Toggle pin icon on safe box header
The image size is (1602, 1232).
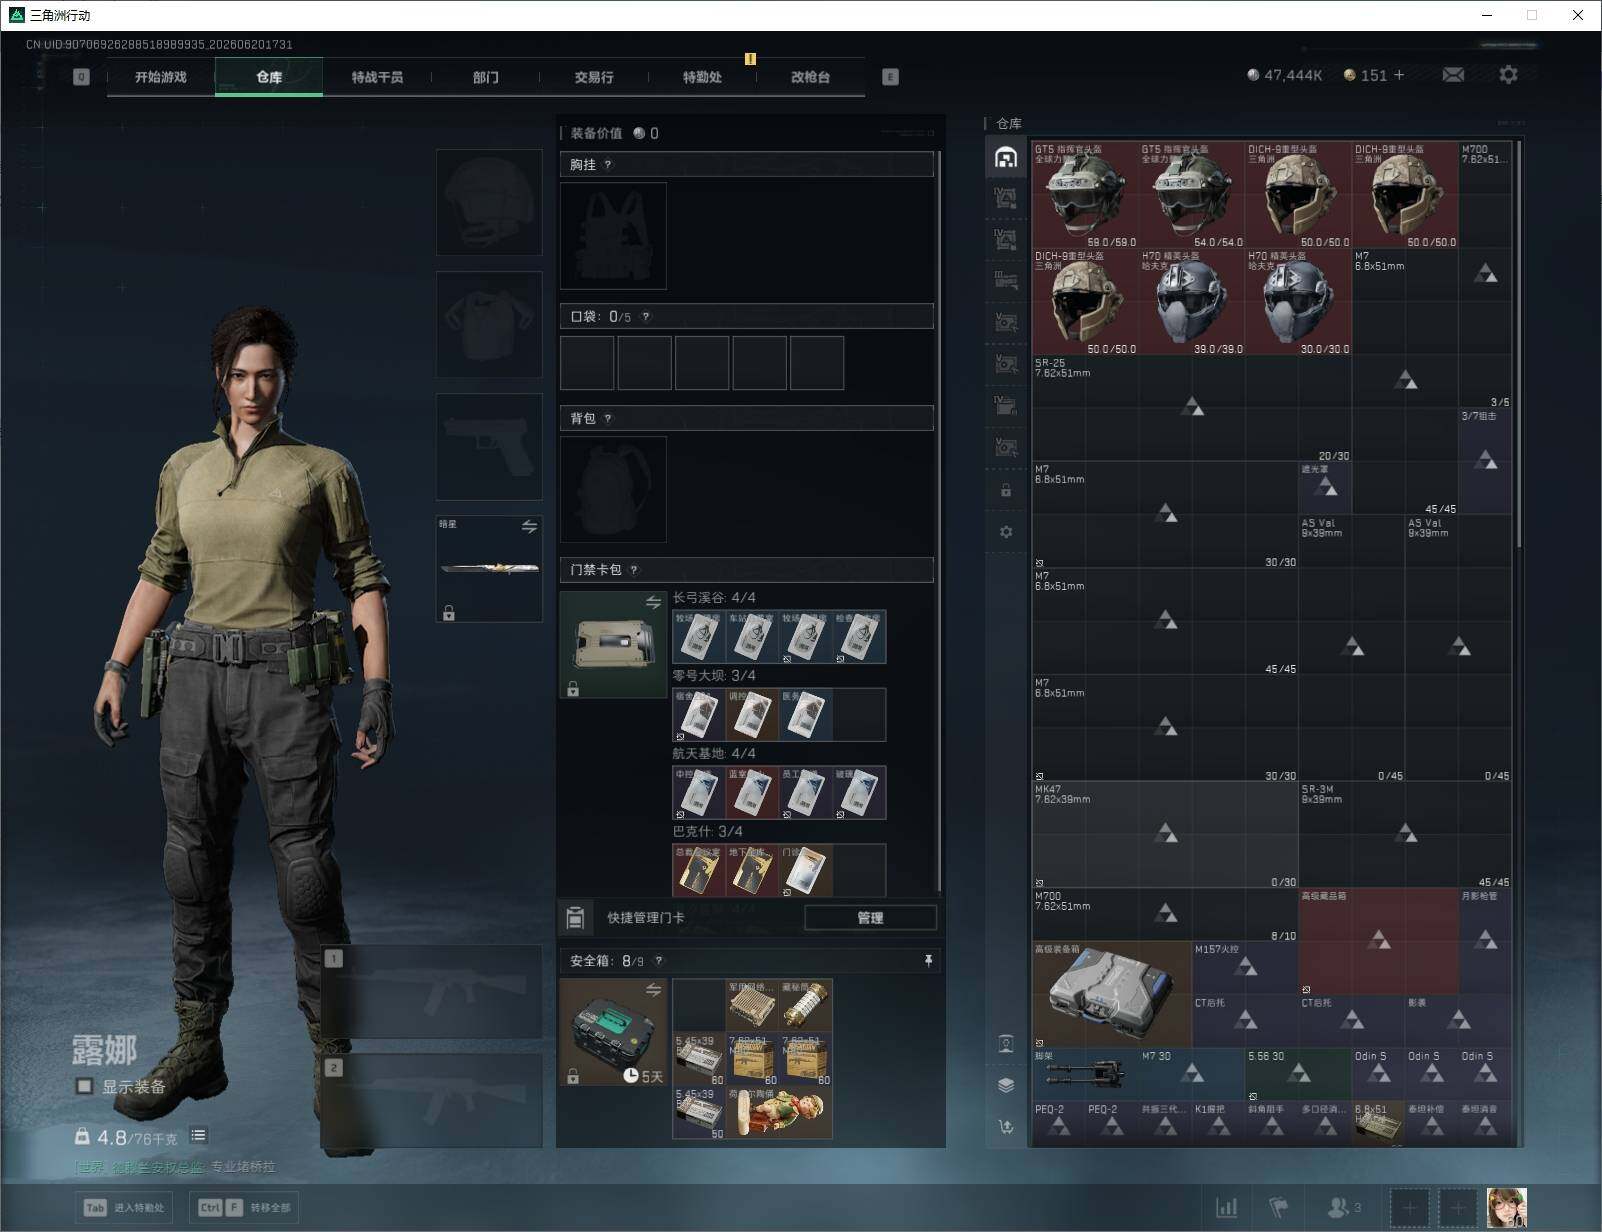[928, 961]
